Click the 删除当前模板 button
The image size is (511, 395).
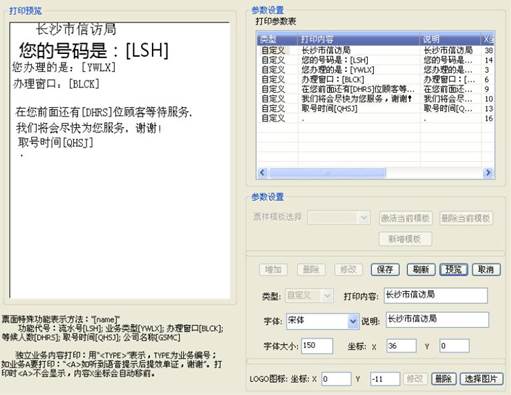(466, 218)
